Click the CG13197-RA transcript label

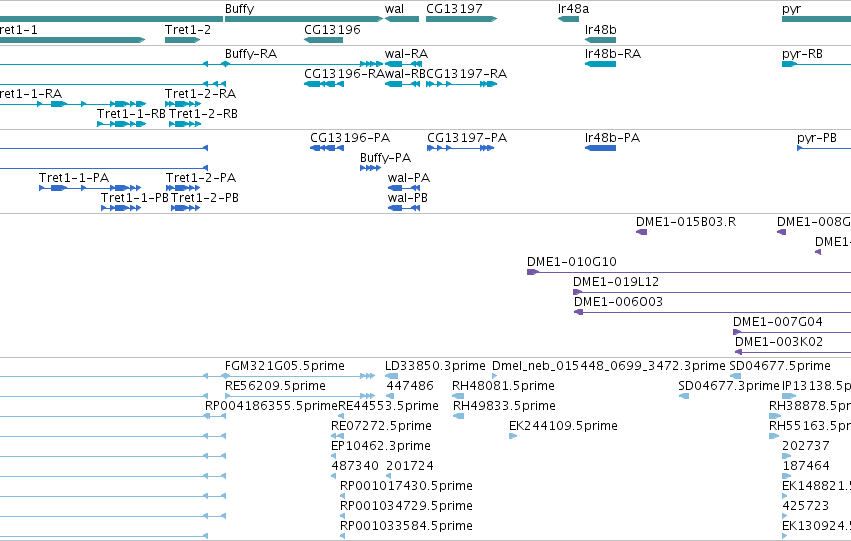coord(467,74)
